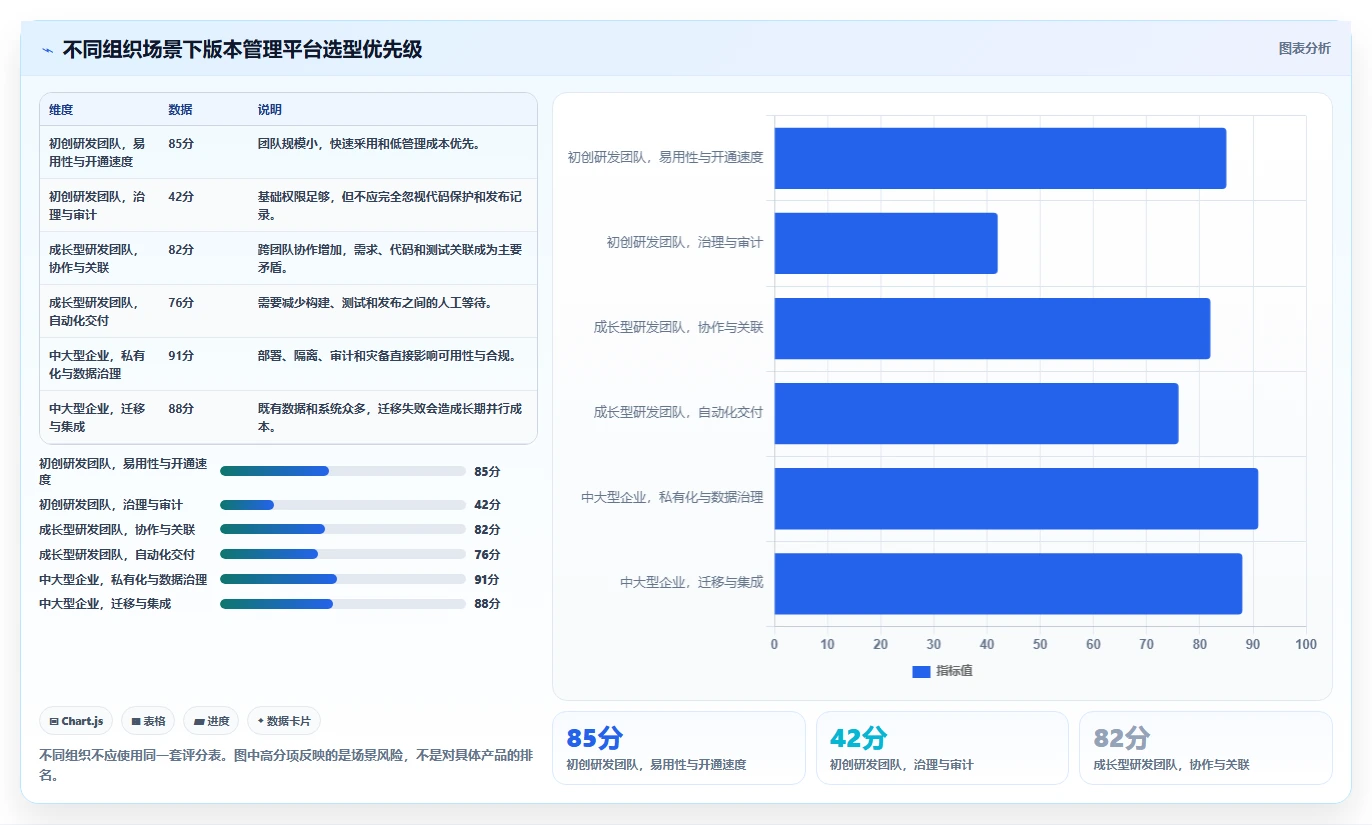This screenshot has height=825, width=1372.
Task: Click the 91分 value beside the progress bars
Action: tap(487, 579)
